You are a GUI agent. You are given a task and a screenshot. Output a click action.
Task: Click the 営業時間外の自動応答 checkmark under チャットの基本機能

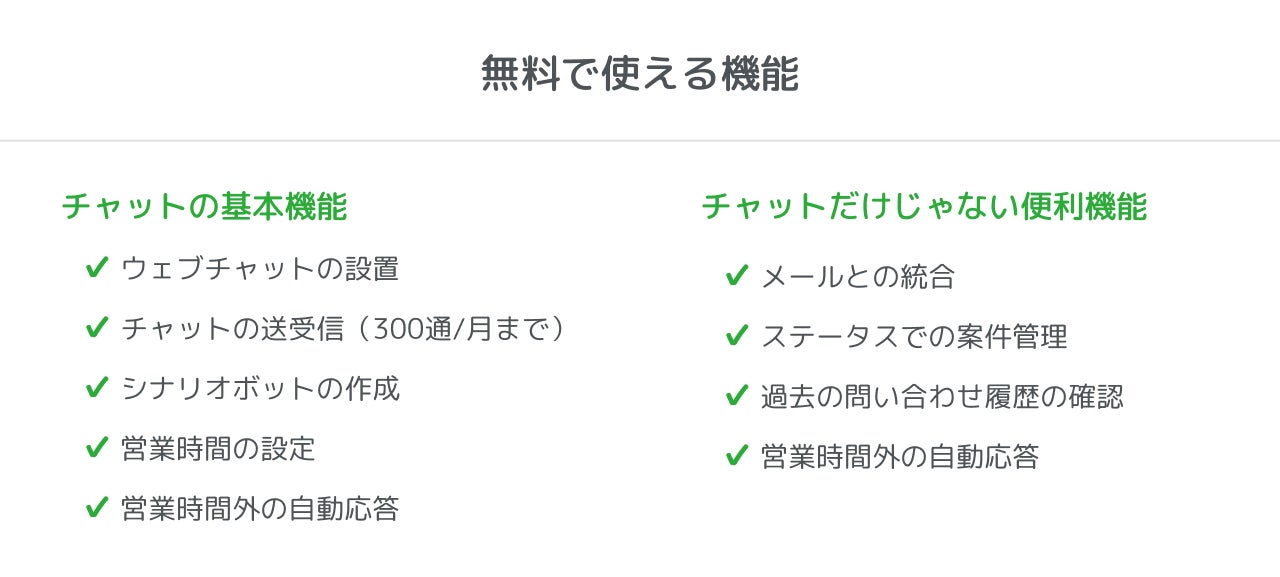(97, 508)
